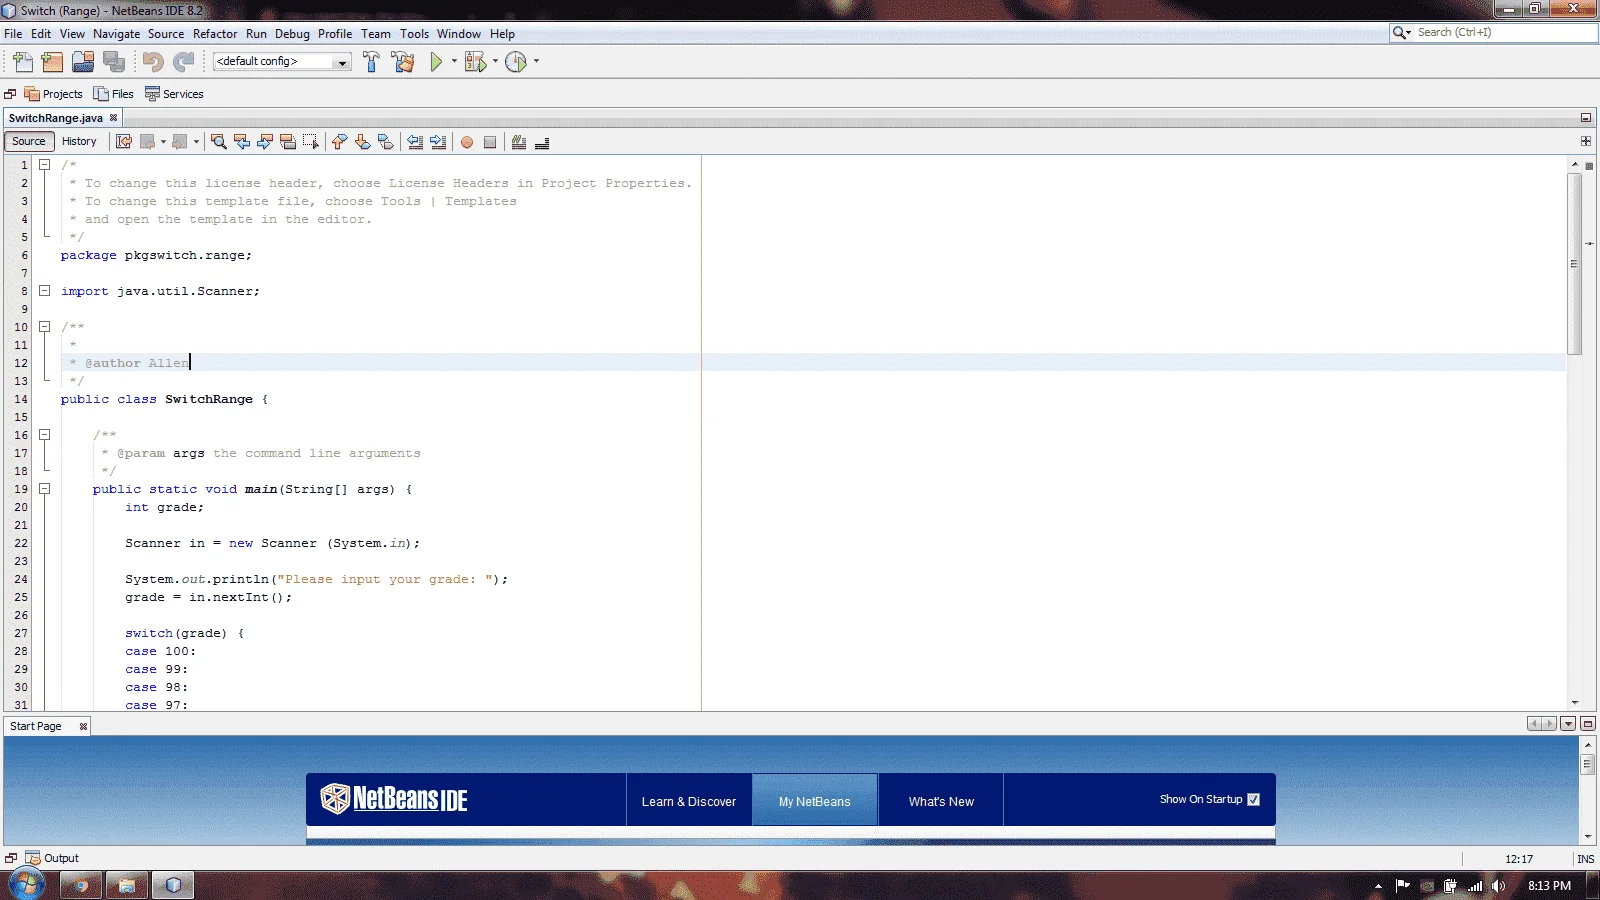
Task: Go to previous search occurrence
Action: pos(242,142)
